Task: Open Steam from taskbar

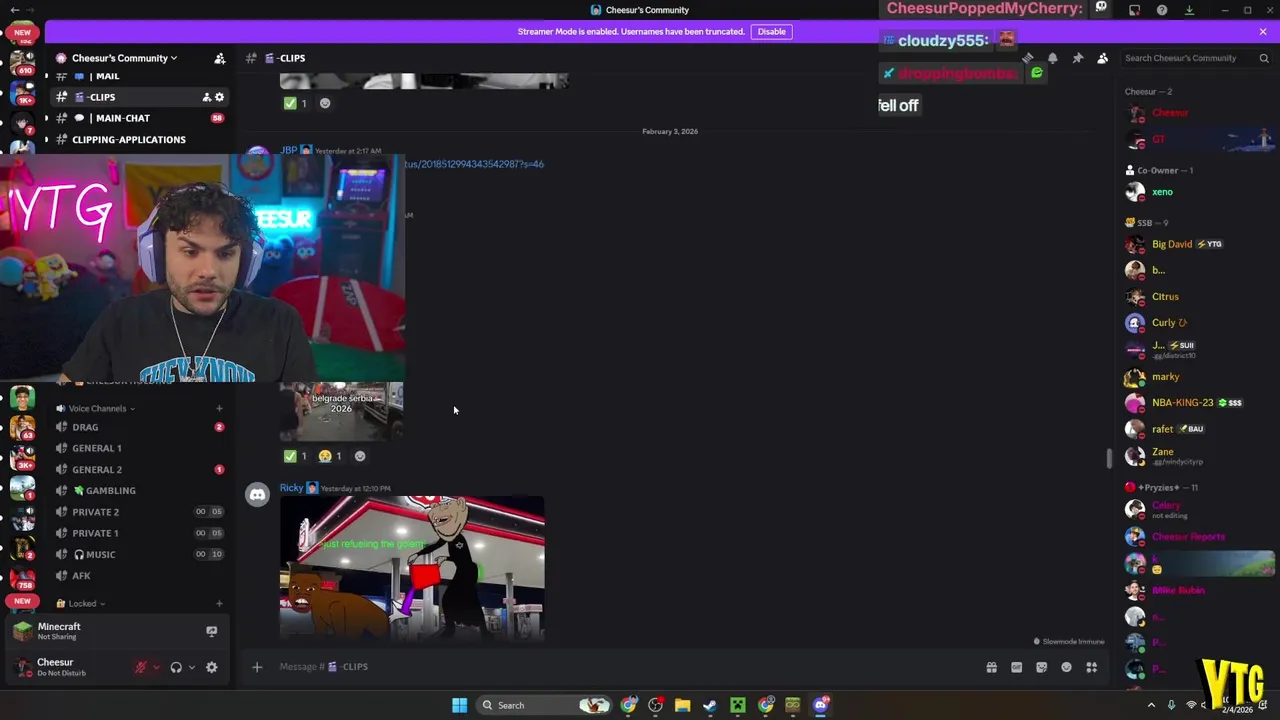Action: [709, 705]
